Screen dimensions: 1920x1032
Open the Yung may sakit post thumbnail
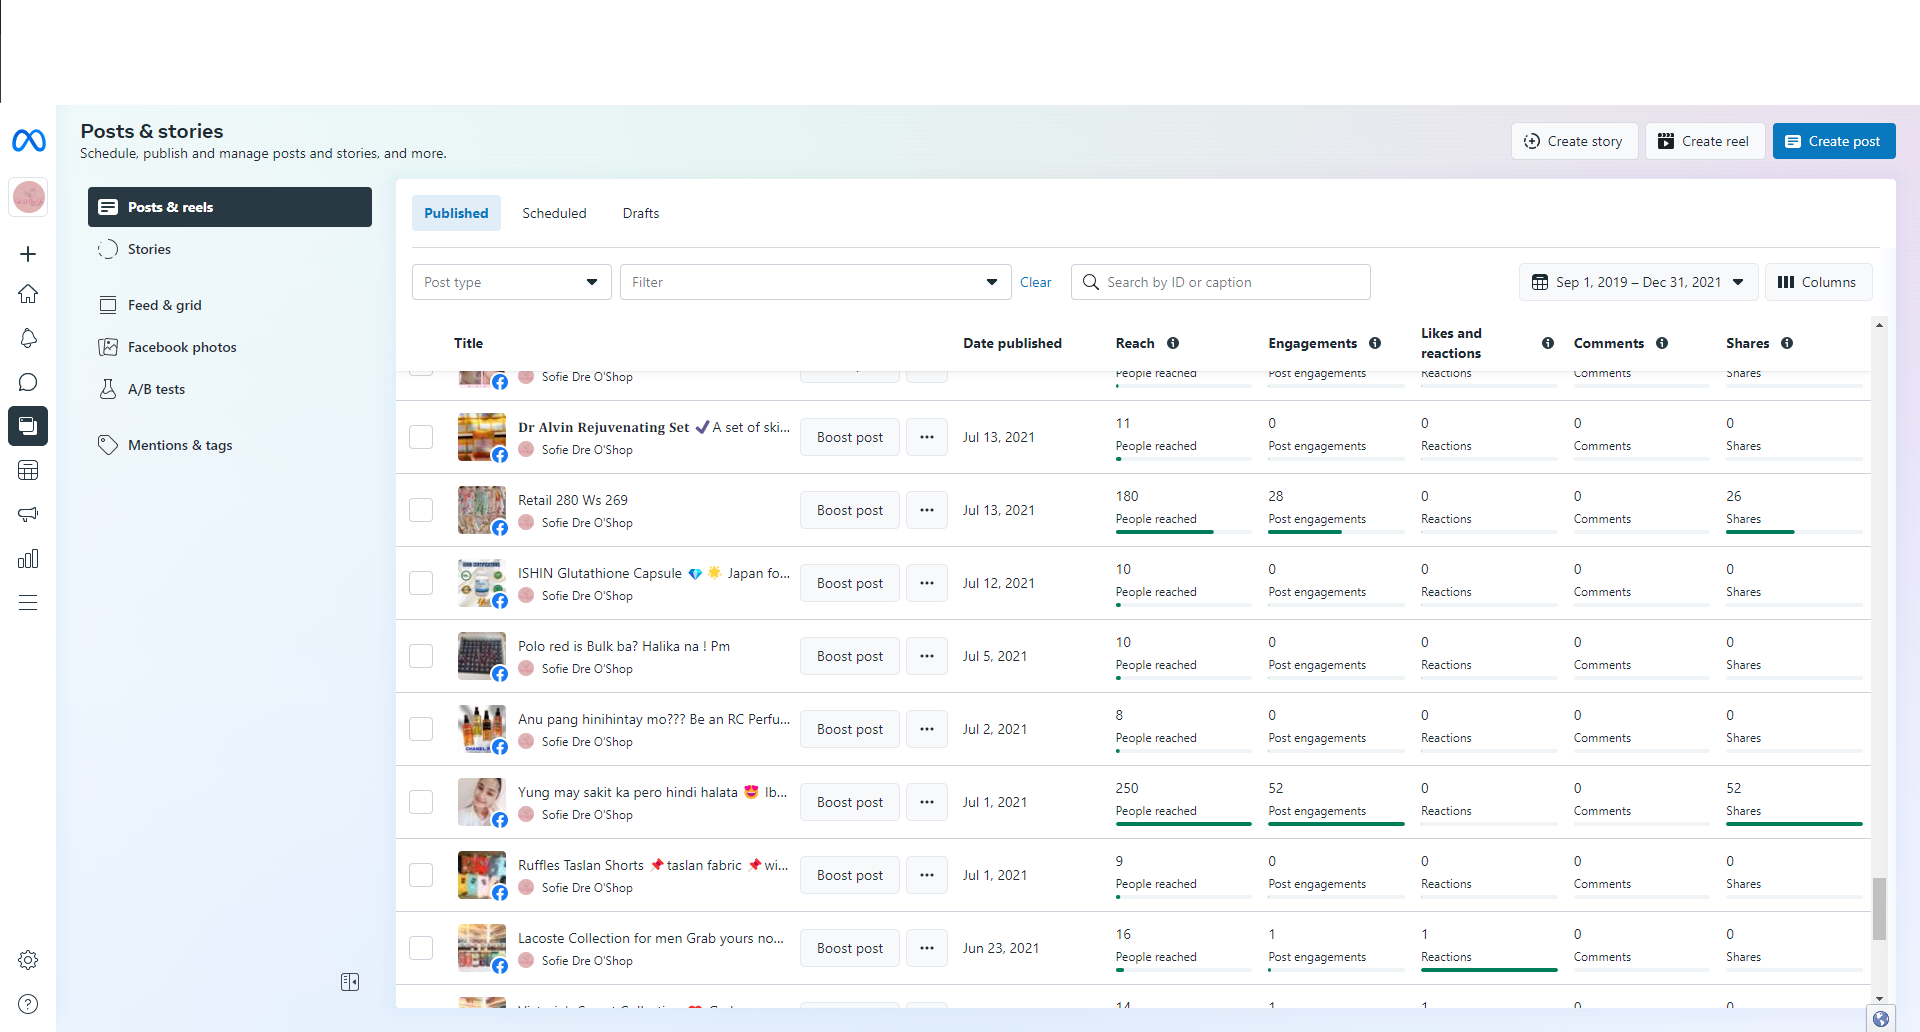[x=481, y=802]
